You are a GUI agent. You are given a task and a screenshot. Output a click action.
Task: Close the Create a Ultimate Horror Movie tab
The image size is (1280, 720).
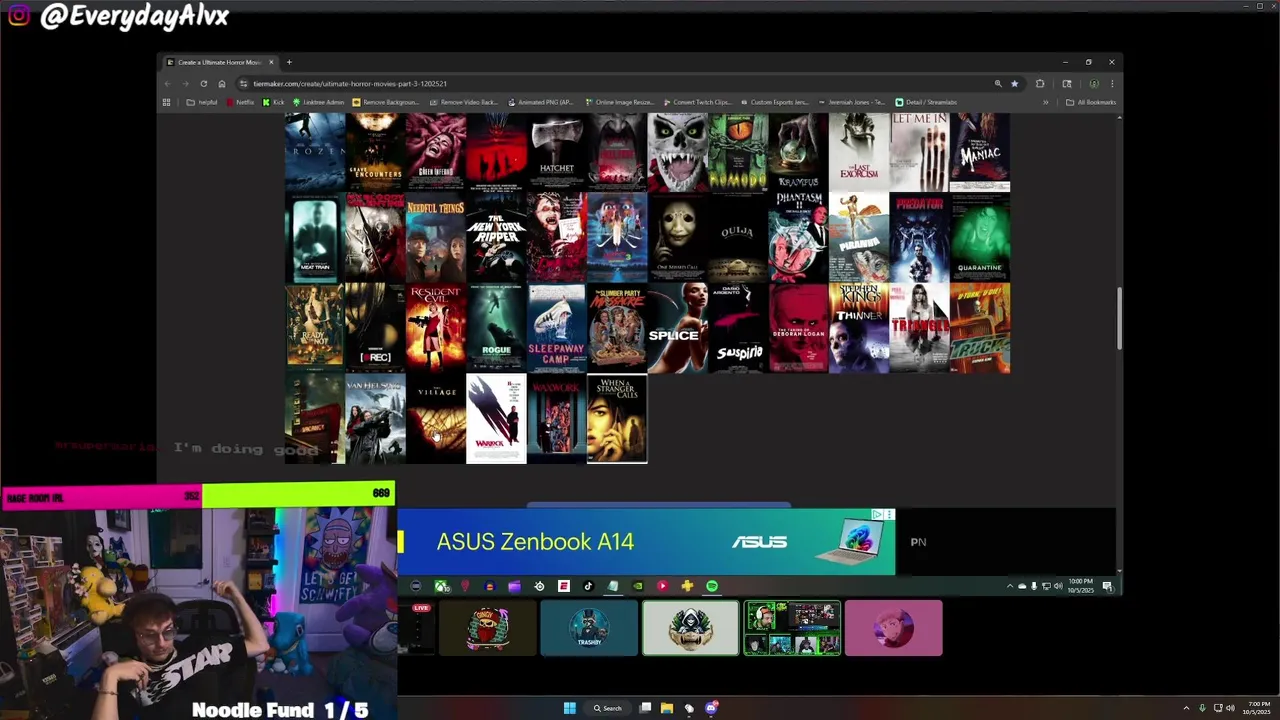coord(271,62)
